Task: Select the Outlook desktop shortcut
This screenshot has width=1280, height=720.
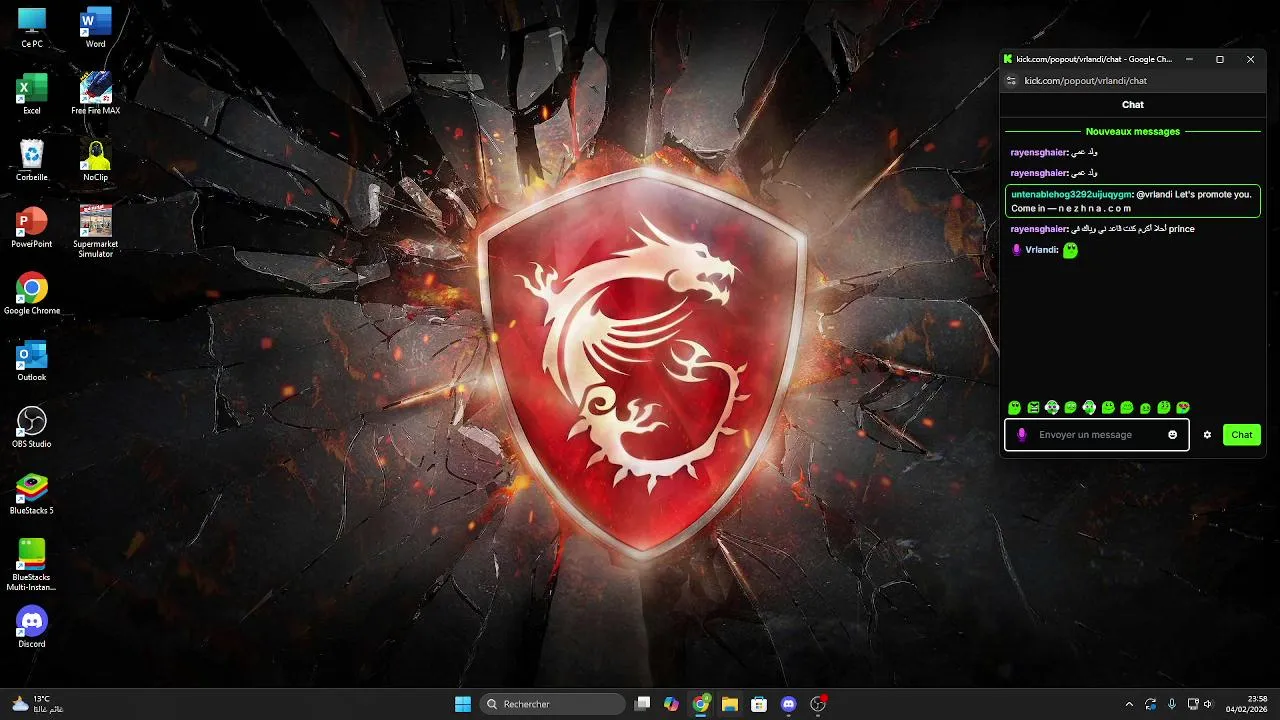Action: pyautogui.click(x=32, y=360)
